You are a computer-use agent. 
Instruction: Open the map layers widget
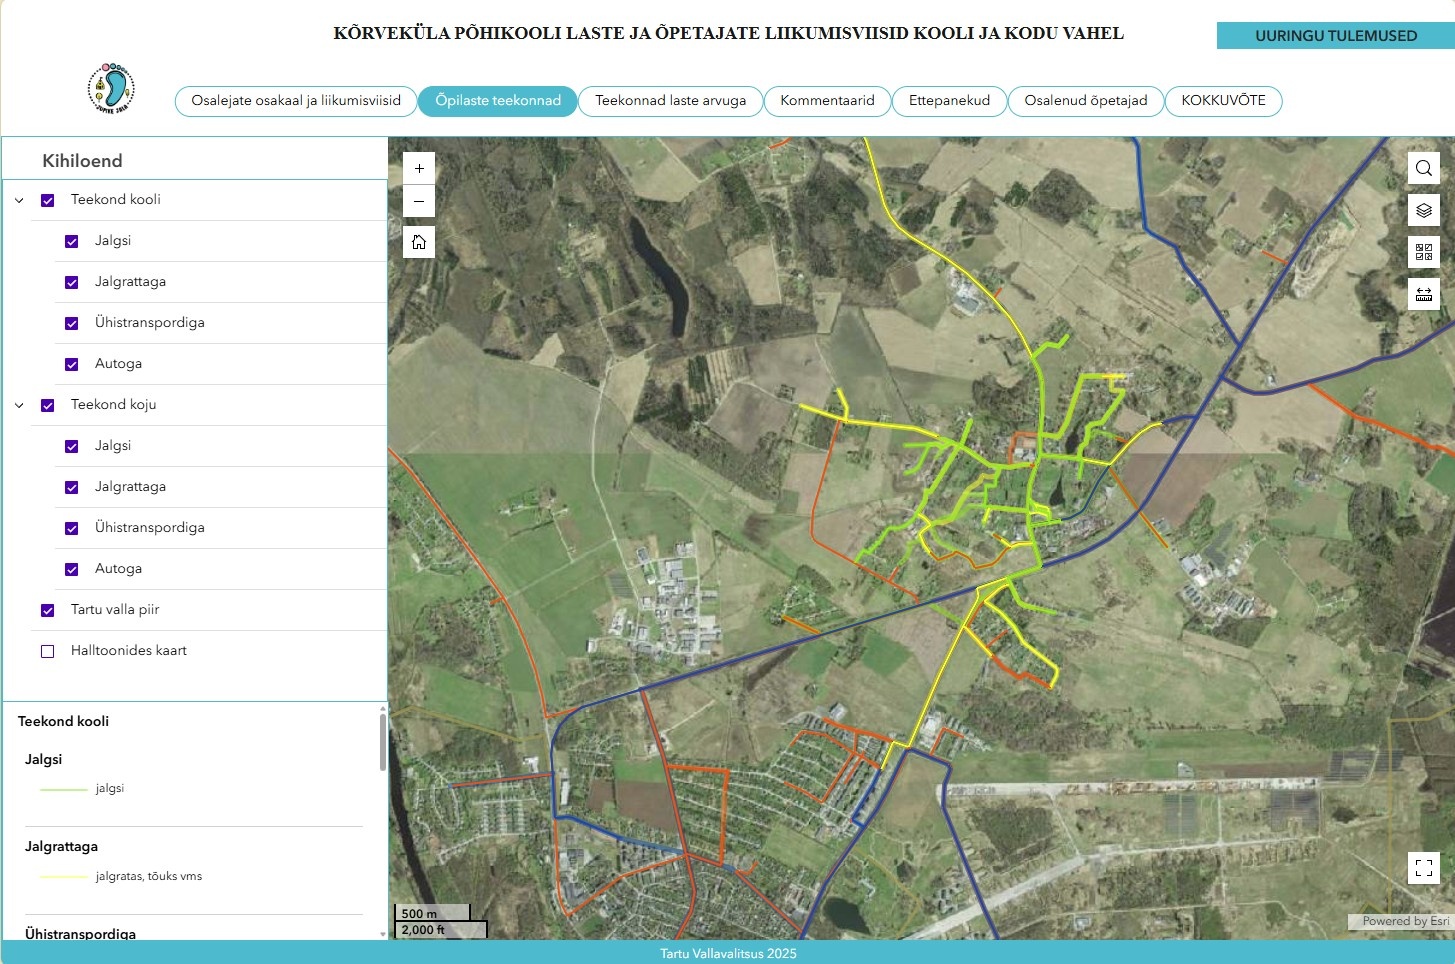pyautogui.click(x=1424, y=210)
